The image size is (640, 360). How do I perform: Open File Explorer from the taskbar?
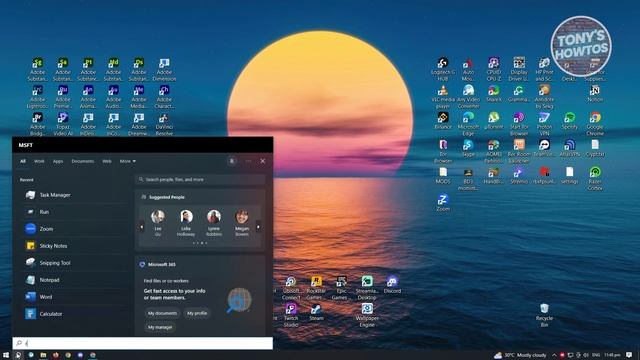(43, 355)
